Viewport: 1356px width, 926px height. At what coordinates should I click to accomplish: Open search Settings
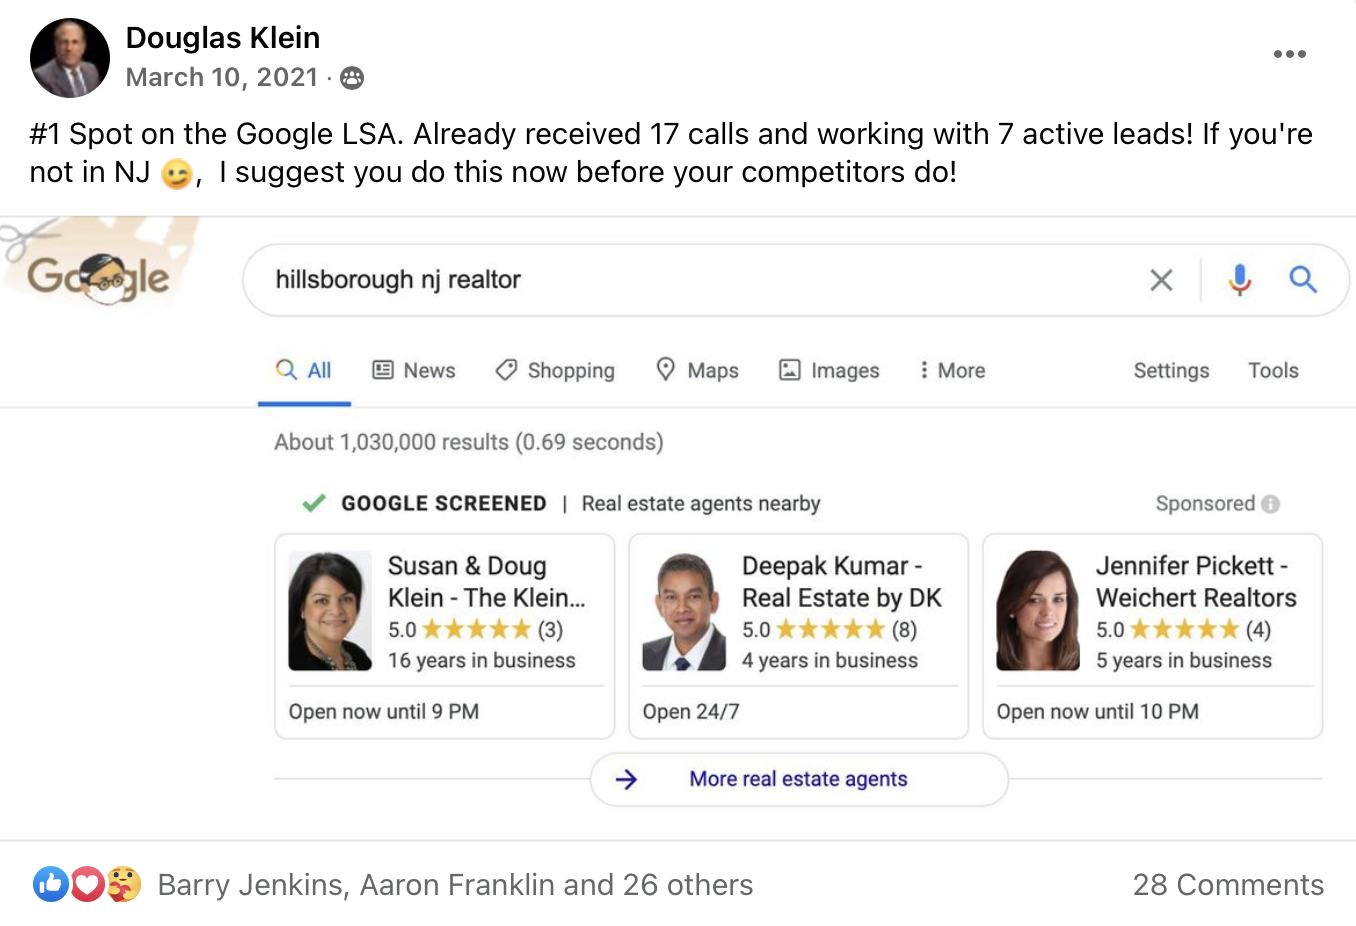[1171, 370]
